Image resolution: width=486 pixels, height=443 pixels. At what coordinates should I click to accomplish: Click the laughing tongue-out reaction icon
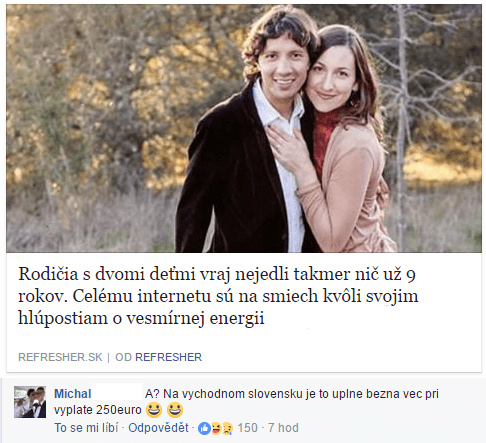[215, 428]
